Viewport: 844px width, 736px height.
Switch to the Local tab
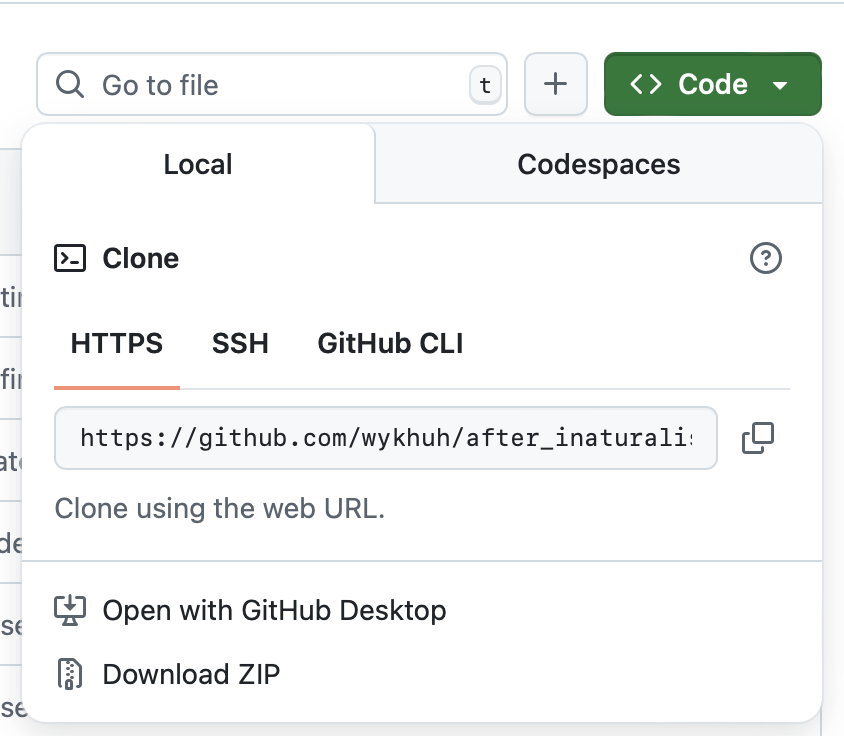point(198,165)
